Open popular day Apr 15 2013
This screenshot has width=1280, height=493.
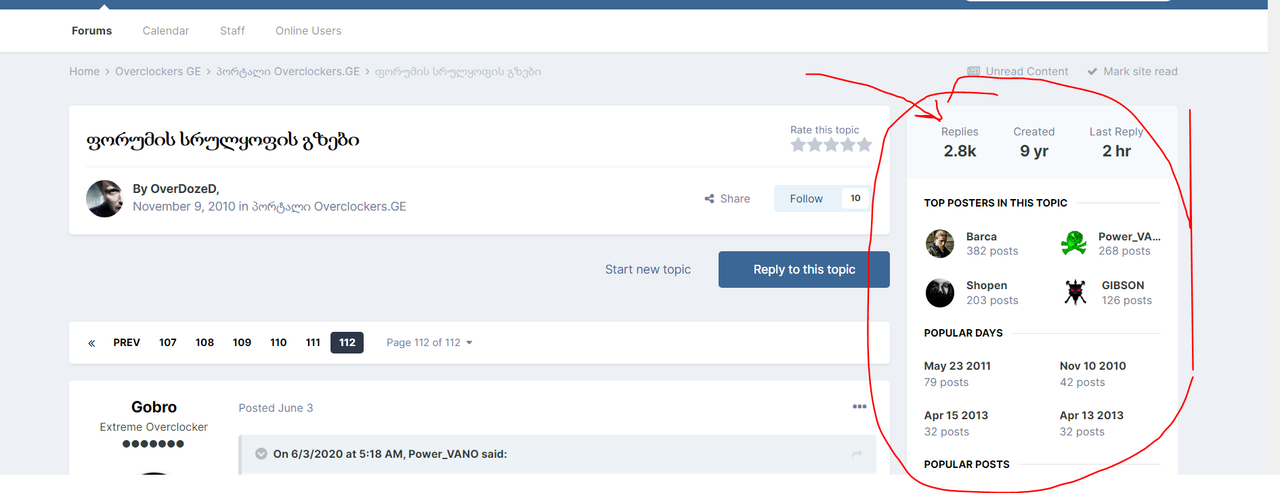(956, 415)
